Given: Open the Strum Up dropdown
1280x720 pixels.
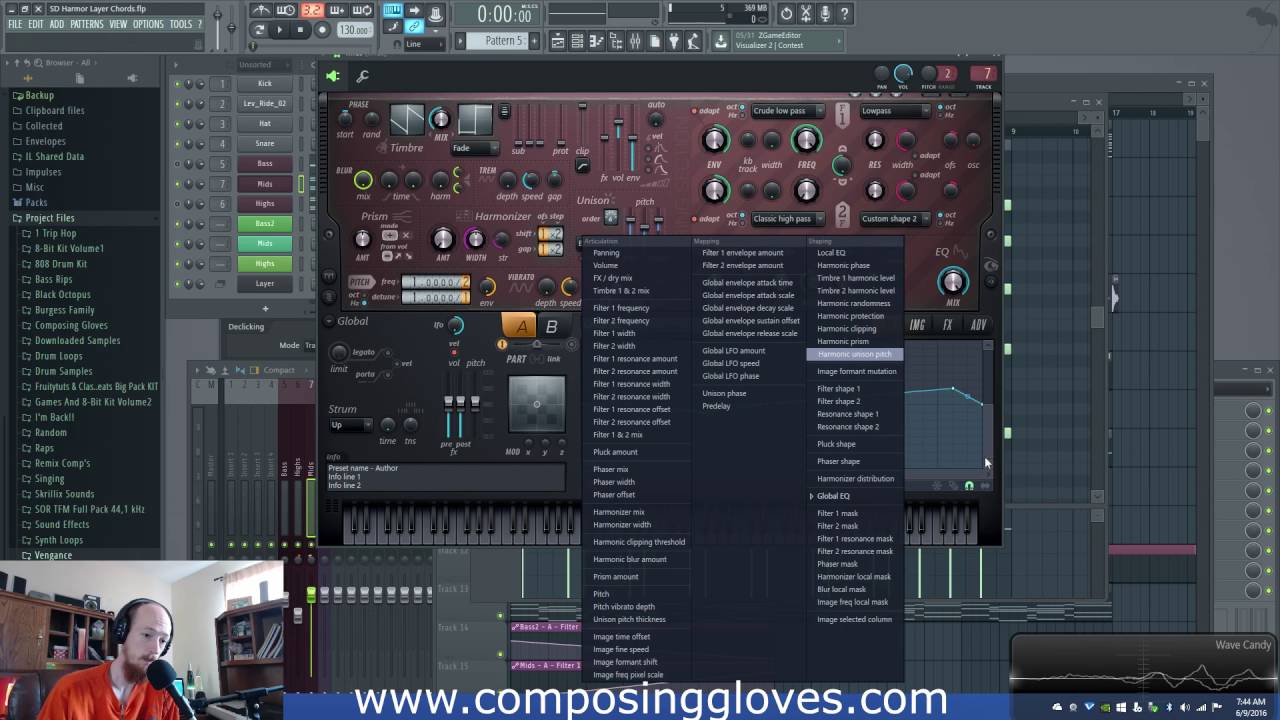Looking at the screenshot, I should pyautogui.click(x=351, y=425).
